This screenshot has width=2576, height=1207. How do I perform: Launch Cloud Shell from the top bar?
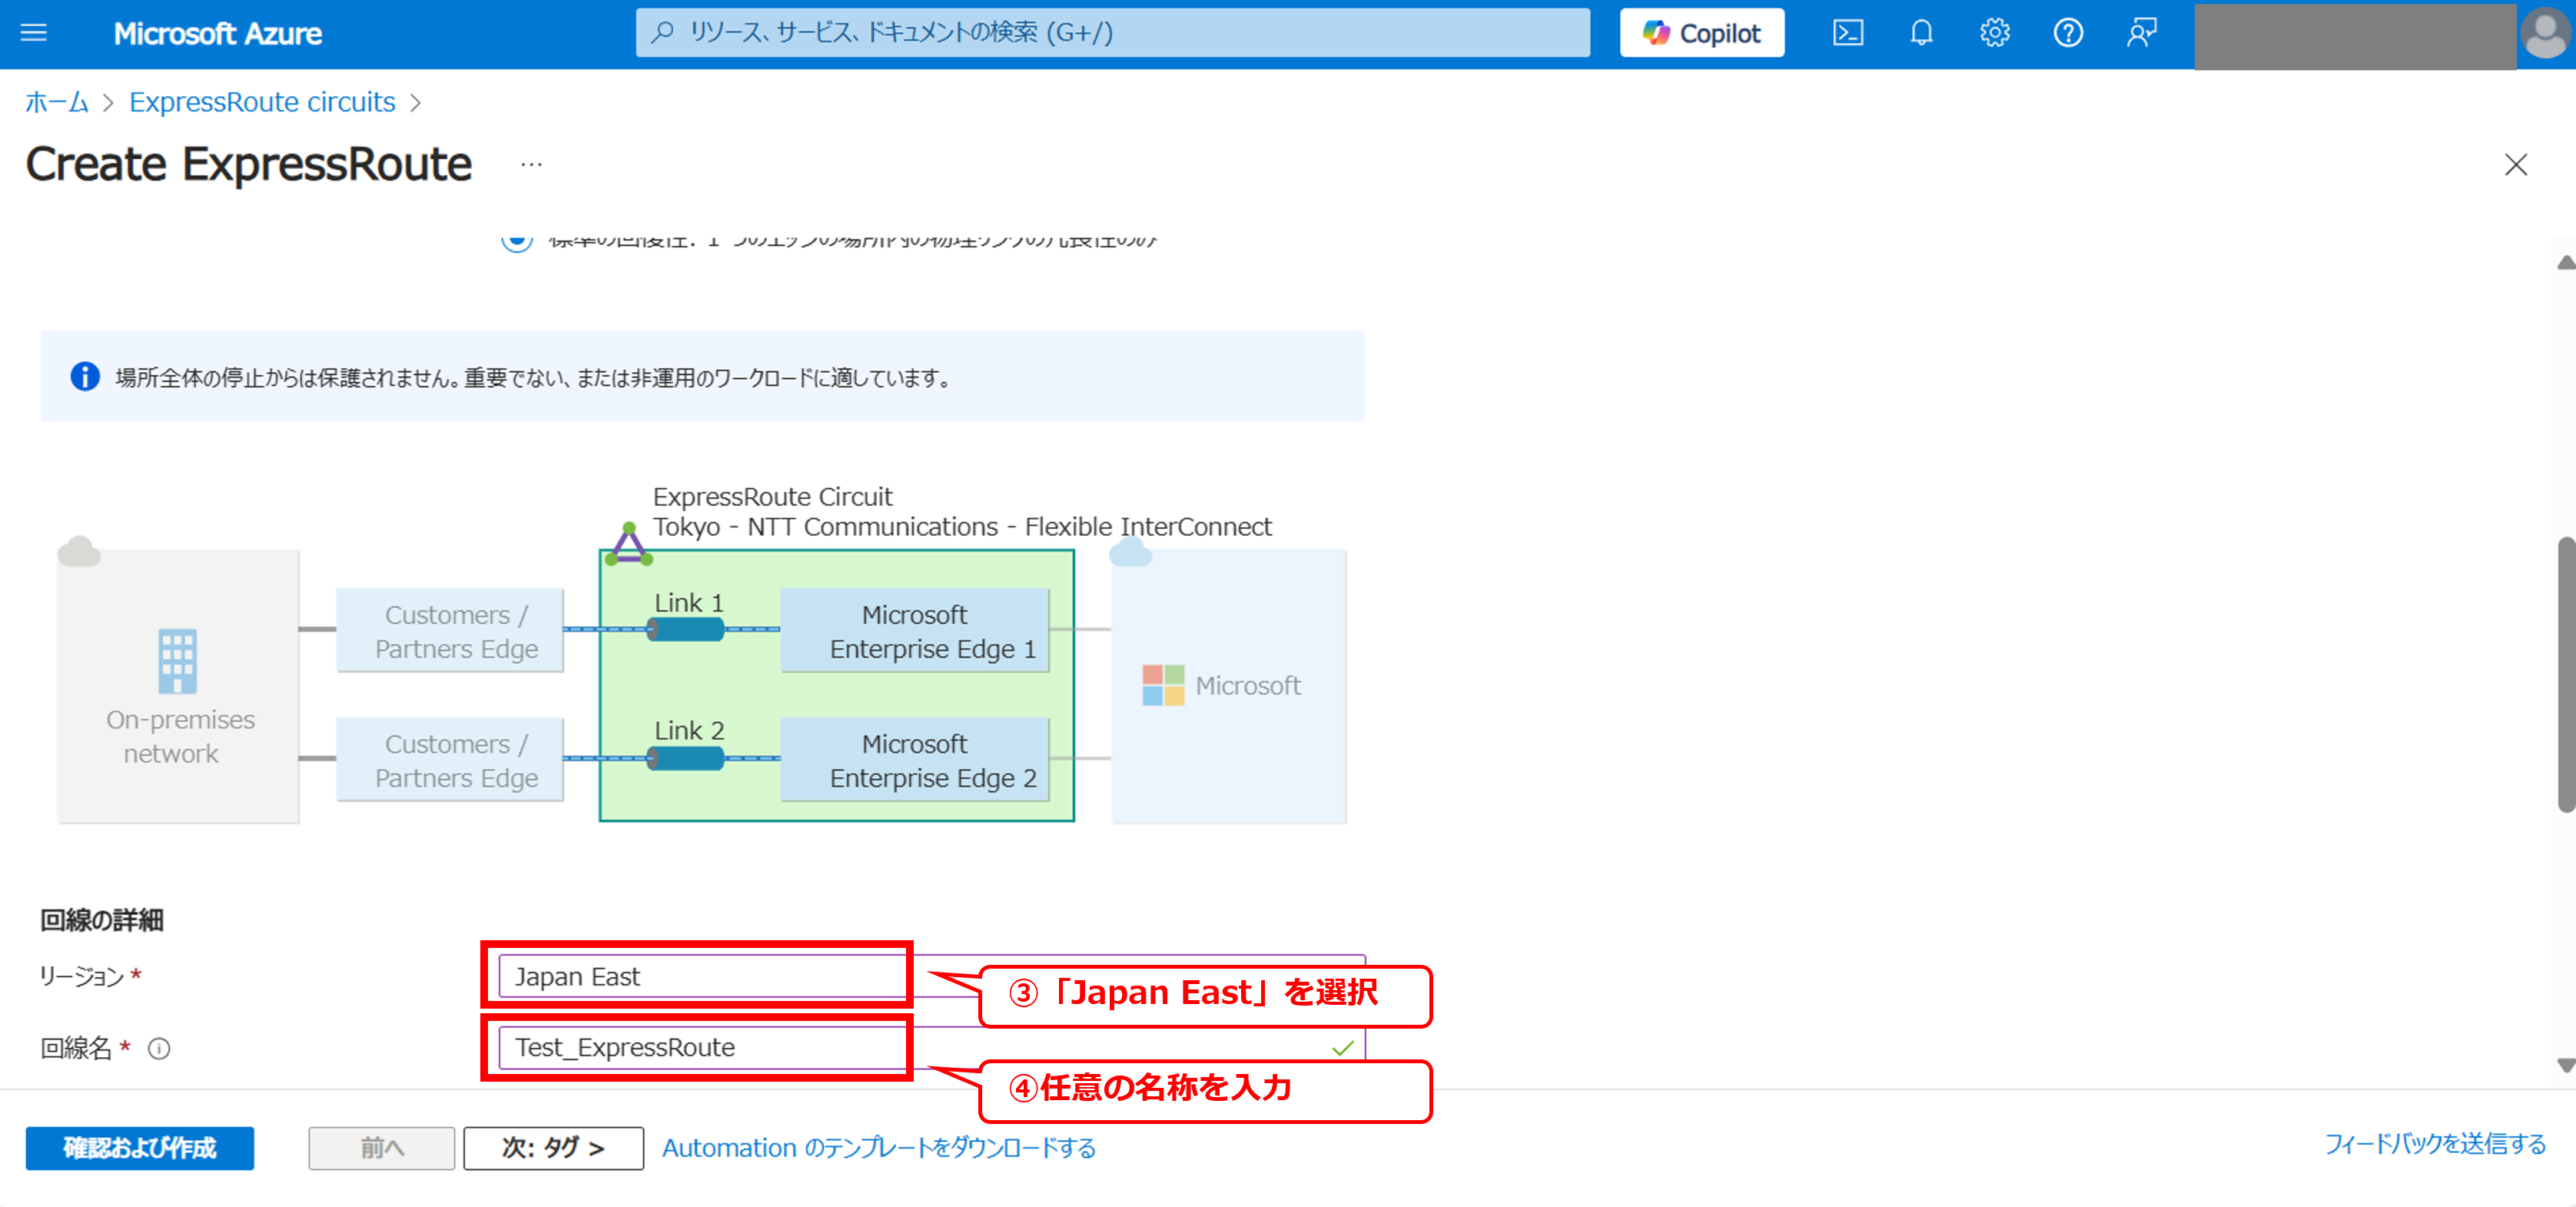tap(1847, 33)
